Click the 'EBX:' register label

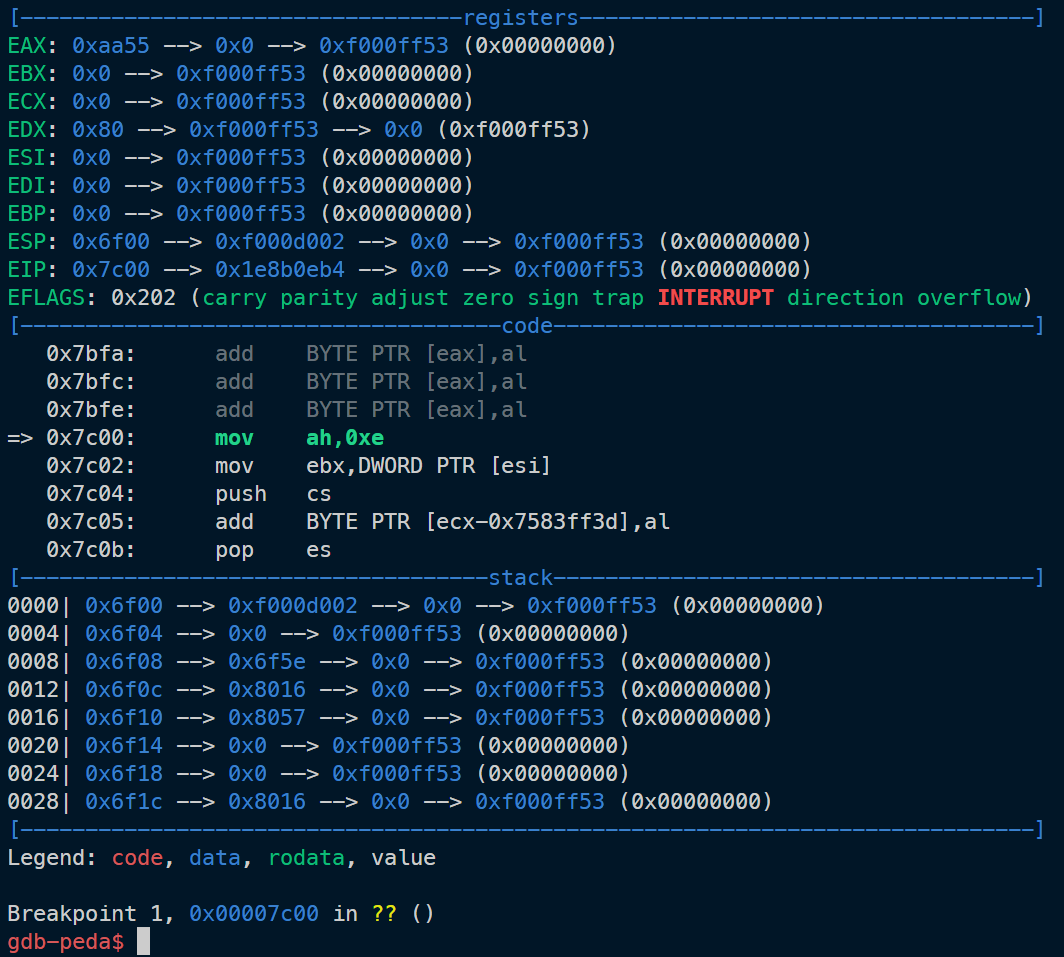pyautogui.click(x=33, y=73)
